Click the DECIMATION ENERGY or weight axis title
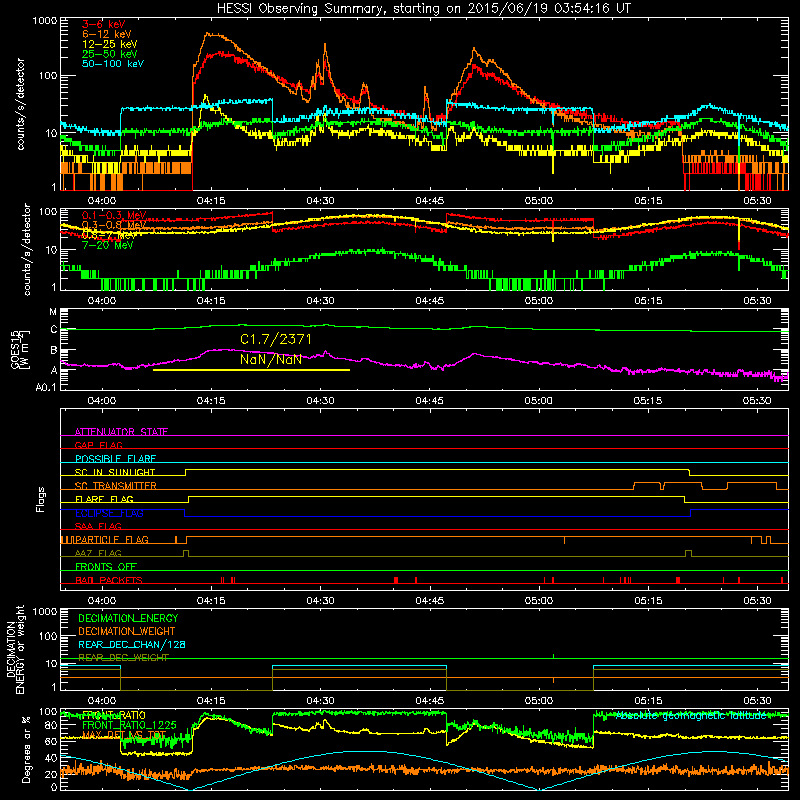The image size is (800, 800). pos(15,649)
